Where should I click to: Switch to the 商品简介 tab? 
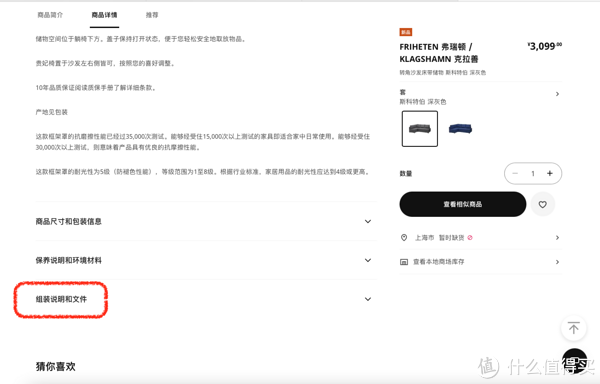click(x=50, y=15)
